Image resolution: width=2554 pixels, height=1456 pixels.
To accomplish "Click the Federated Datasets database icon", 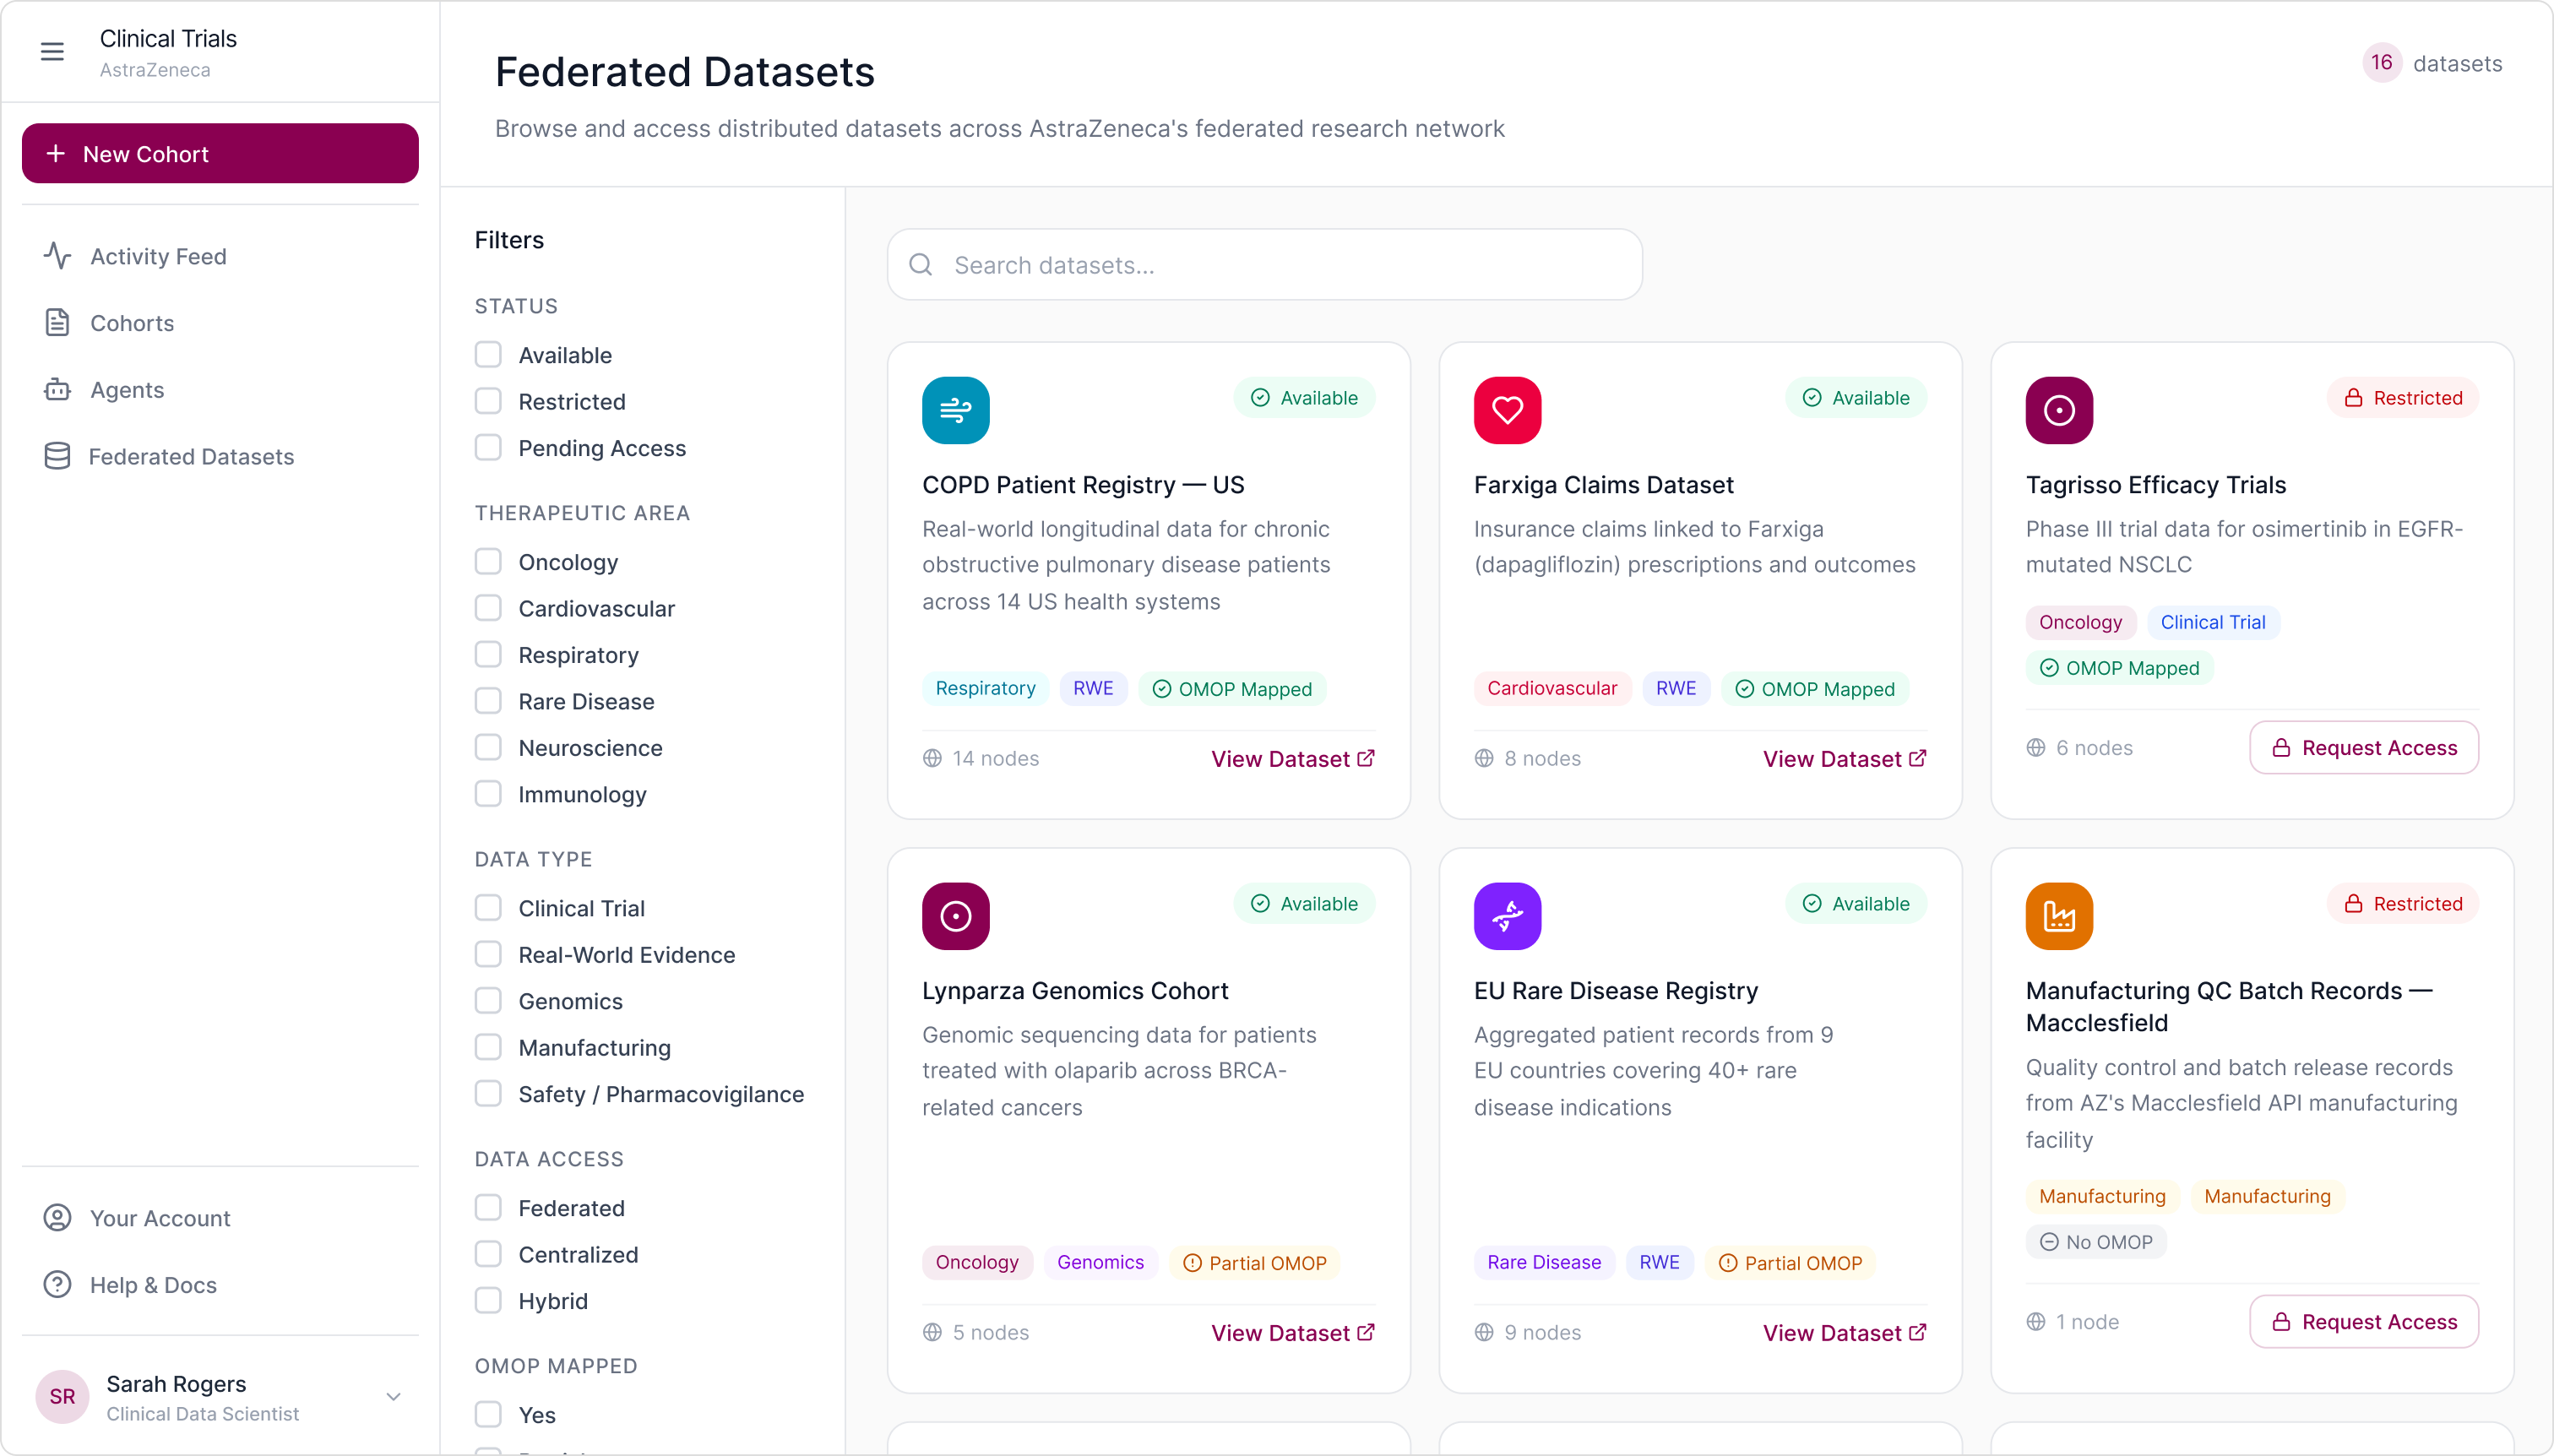I will click(57, 456).
